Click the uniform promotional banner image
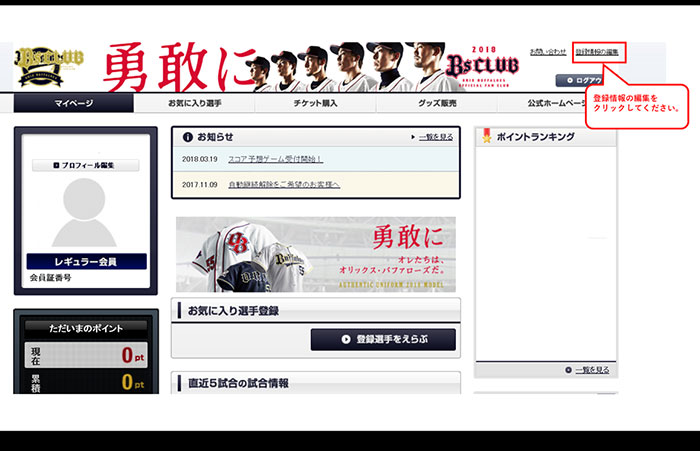The width and height of the screenshot is (700, 451). 315,254
